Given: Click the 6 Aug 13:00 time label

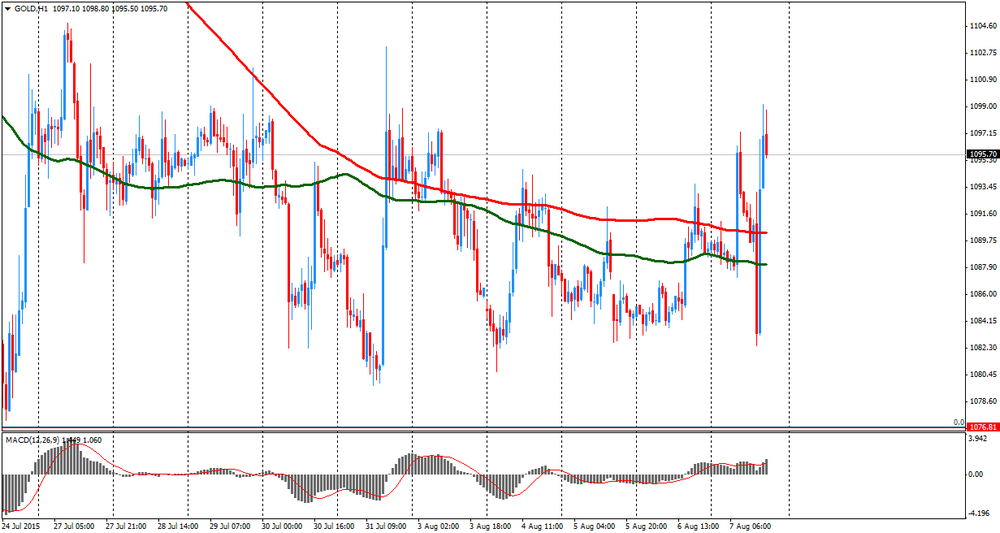Looking at the screenshot, I should pos(698,527).
